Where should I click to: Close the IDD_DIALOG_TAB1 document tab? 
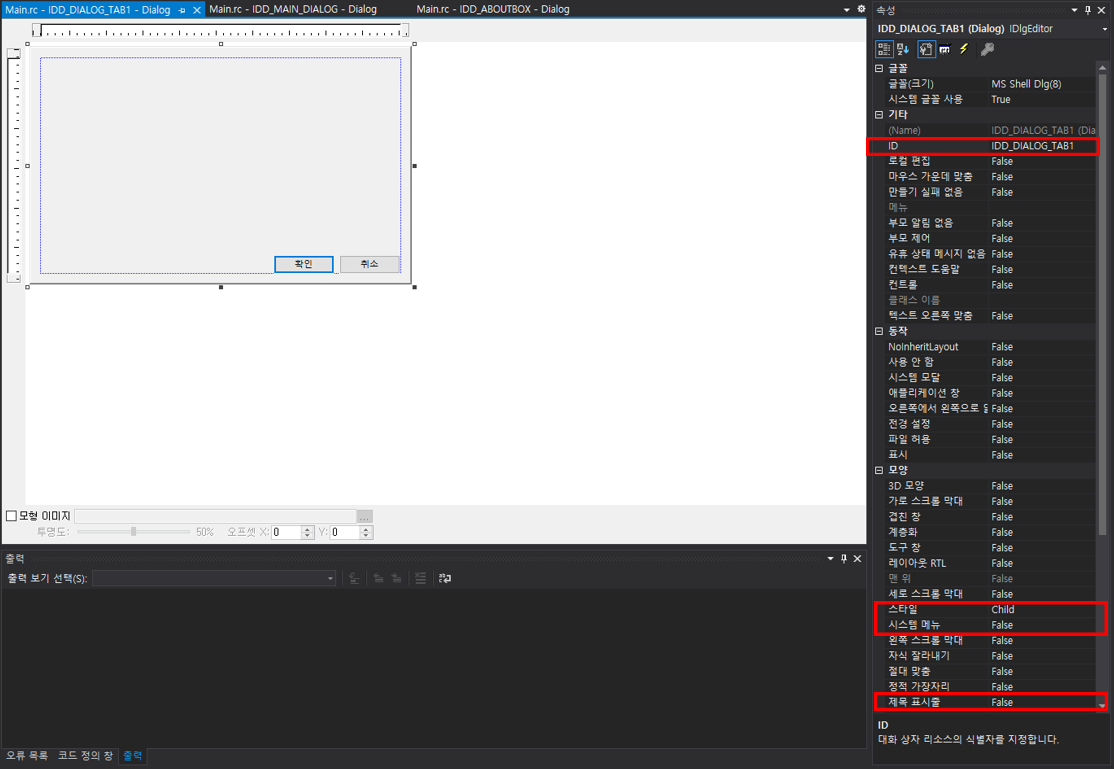197,10
